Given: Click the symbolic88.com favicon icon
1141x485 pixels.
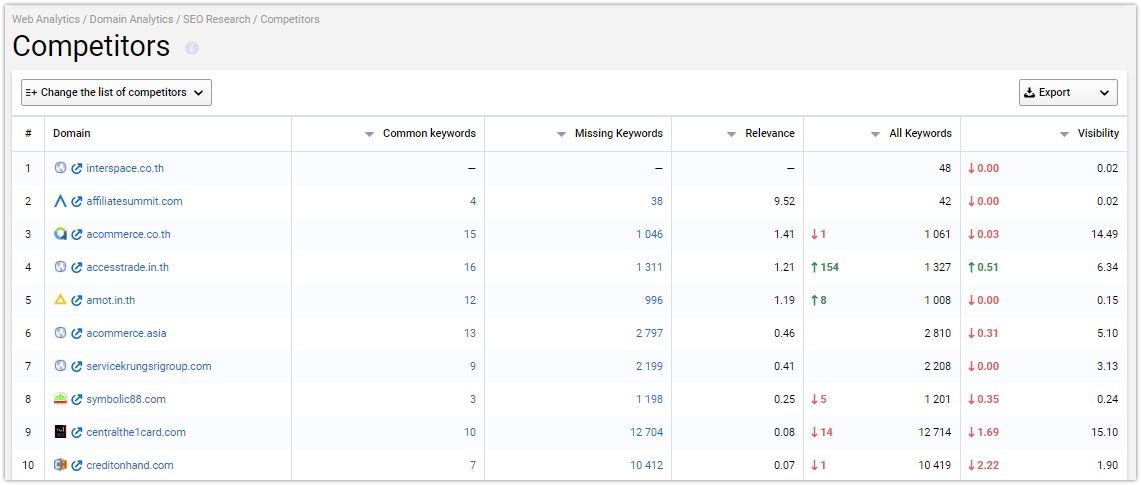Looking at the screenshot, I should (60, 398).
